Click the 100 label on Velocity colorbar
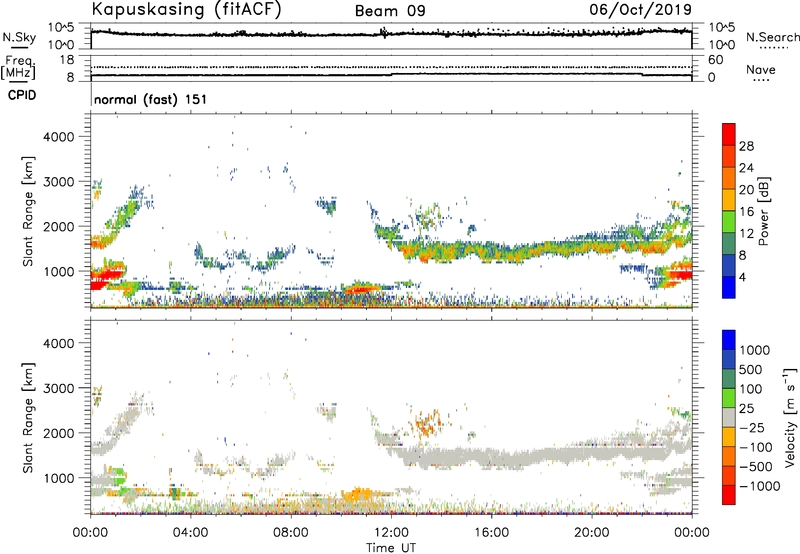 click(750, 389)
